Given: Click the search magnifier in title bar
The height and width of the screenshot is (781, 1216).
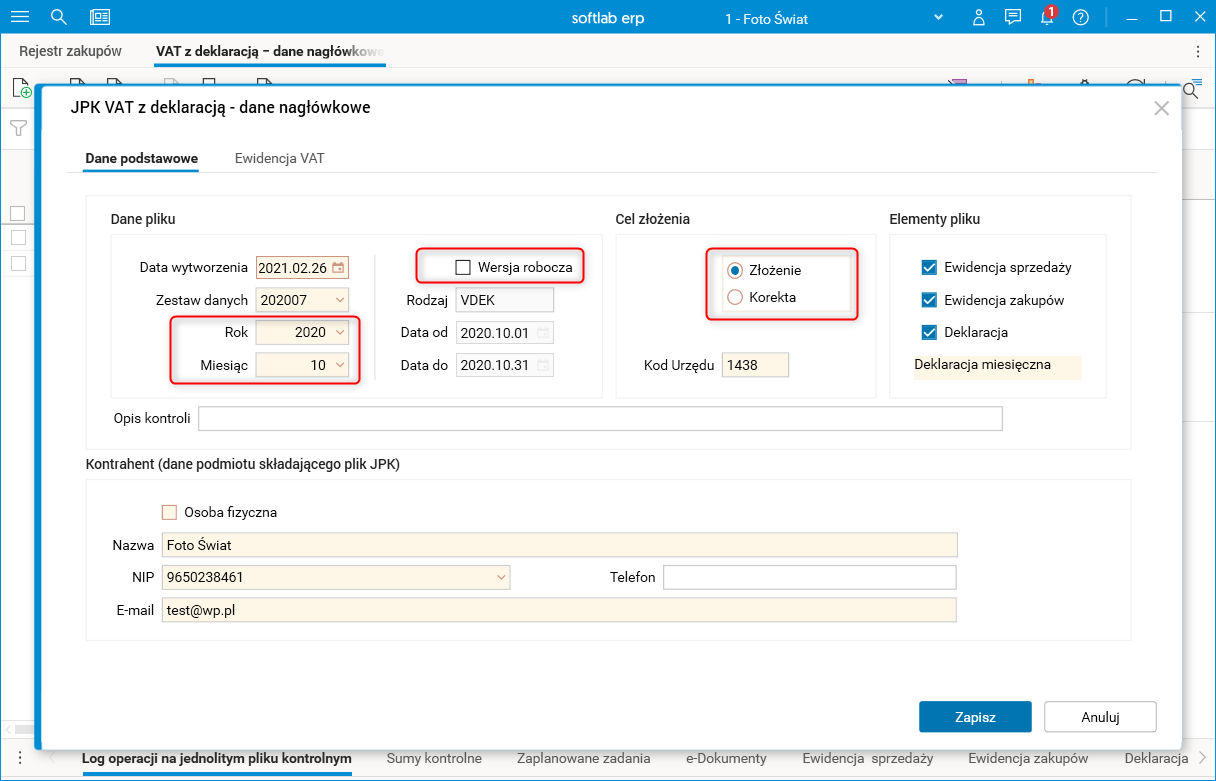Looking at the screenshot, I should [59, 17].
